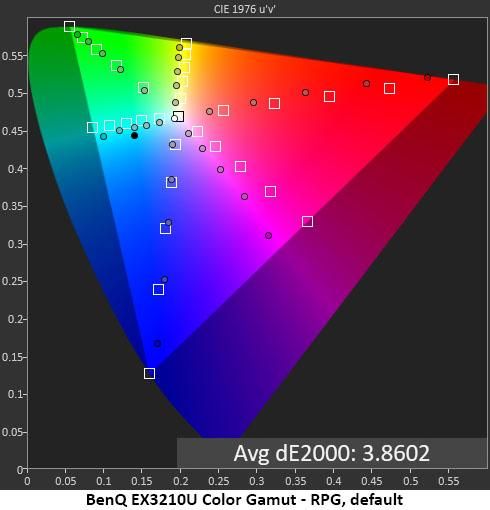Click the red primary target square marker

(453, 79)
